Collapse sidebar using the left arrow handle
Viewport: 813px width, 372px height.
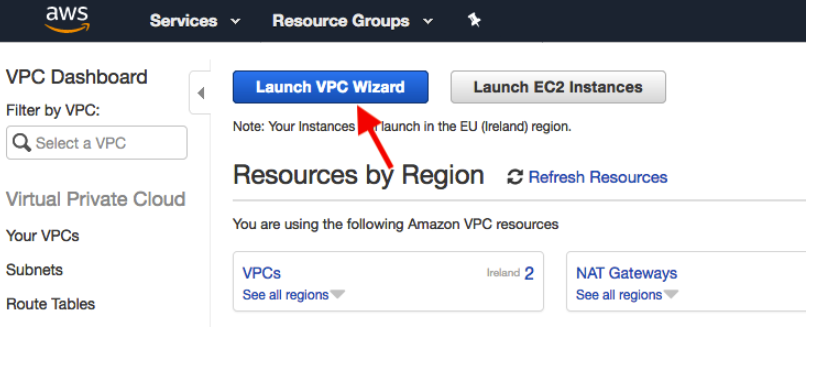[201, 93]
